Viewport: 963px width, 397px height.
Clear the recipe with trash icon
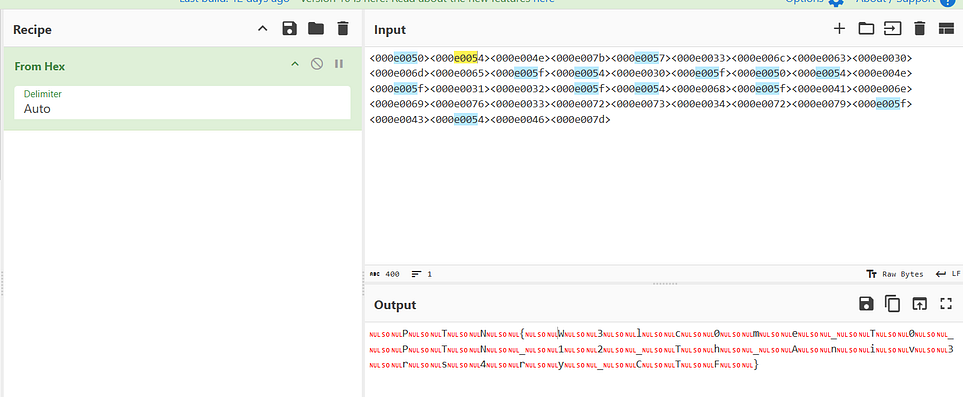343,28
